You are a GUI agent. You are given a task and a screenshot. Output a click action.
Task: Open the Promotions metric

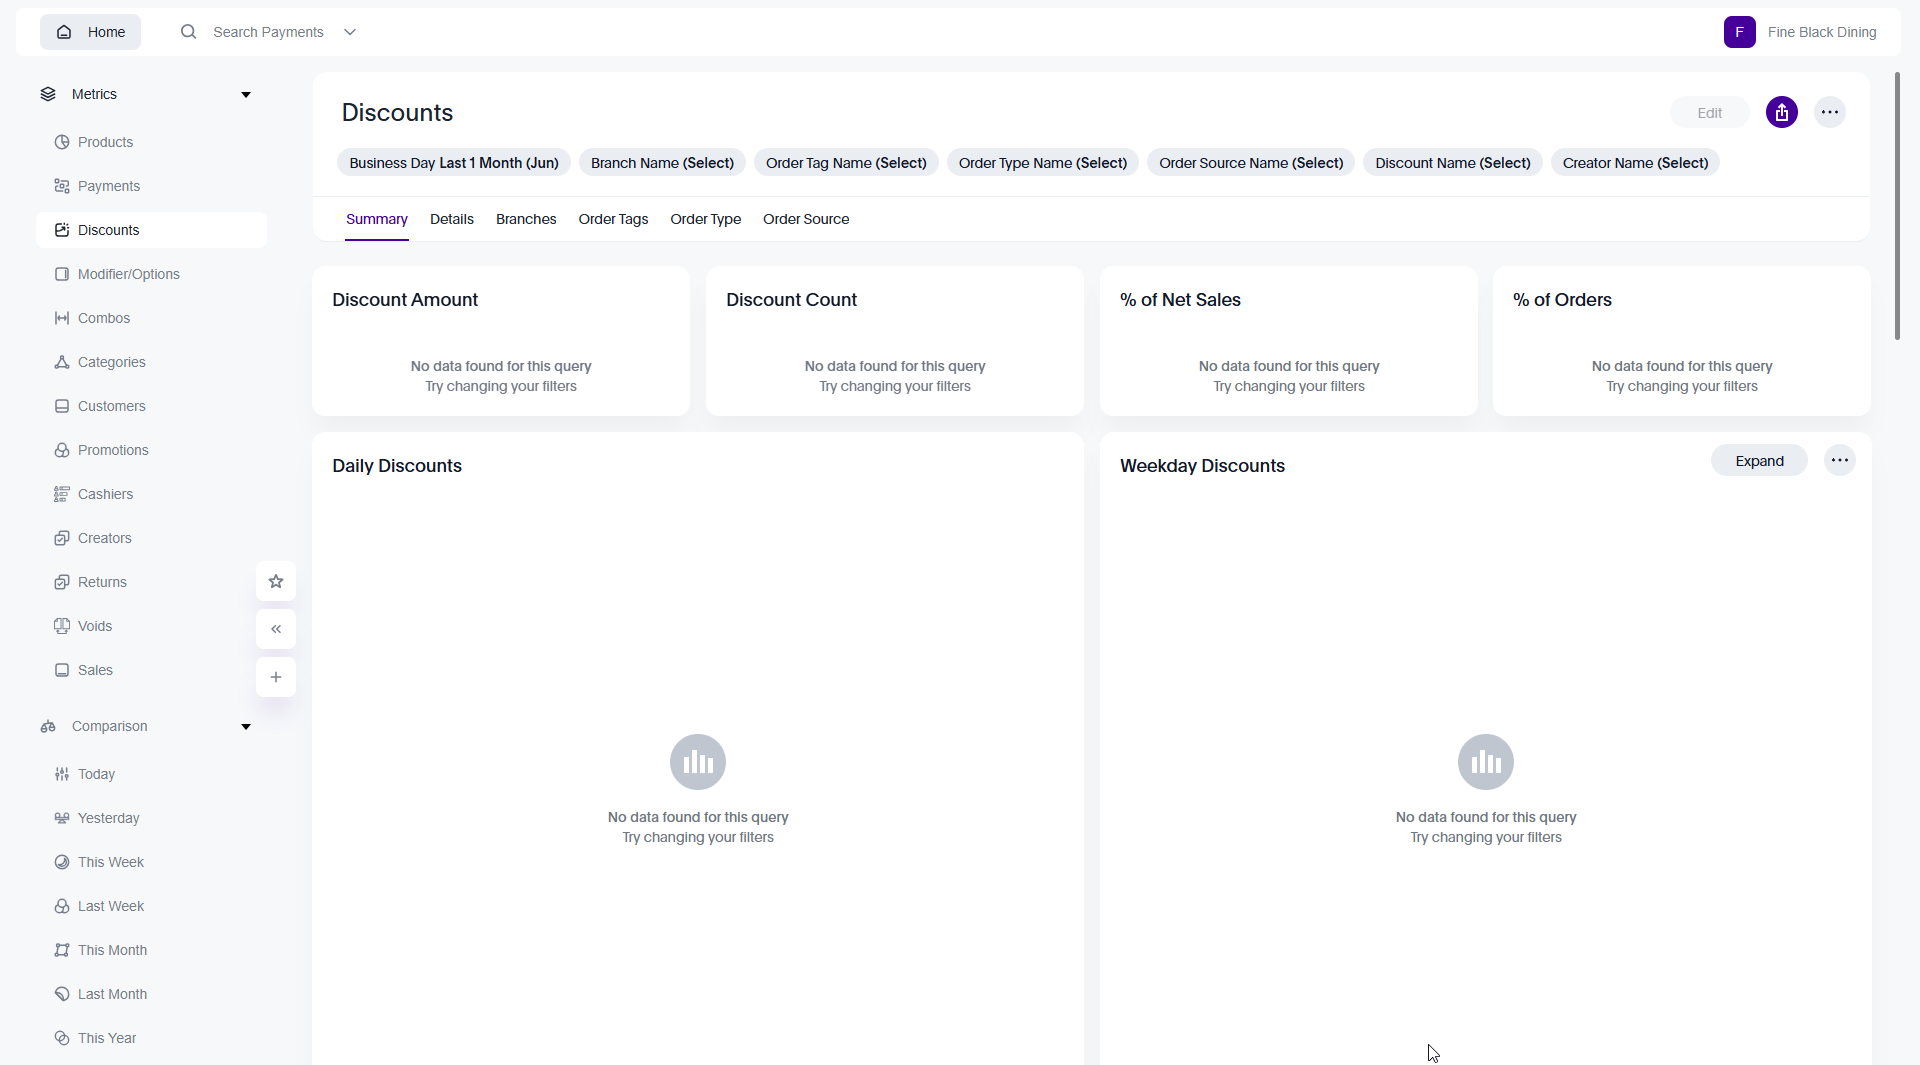tap(113, 449)
